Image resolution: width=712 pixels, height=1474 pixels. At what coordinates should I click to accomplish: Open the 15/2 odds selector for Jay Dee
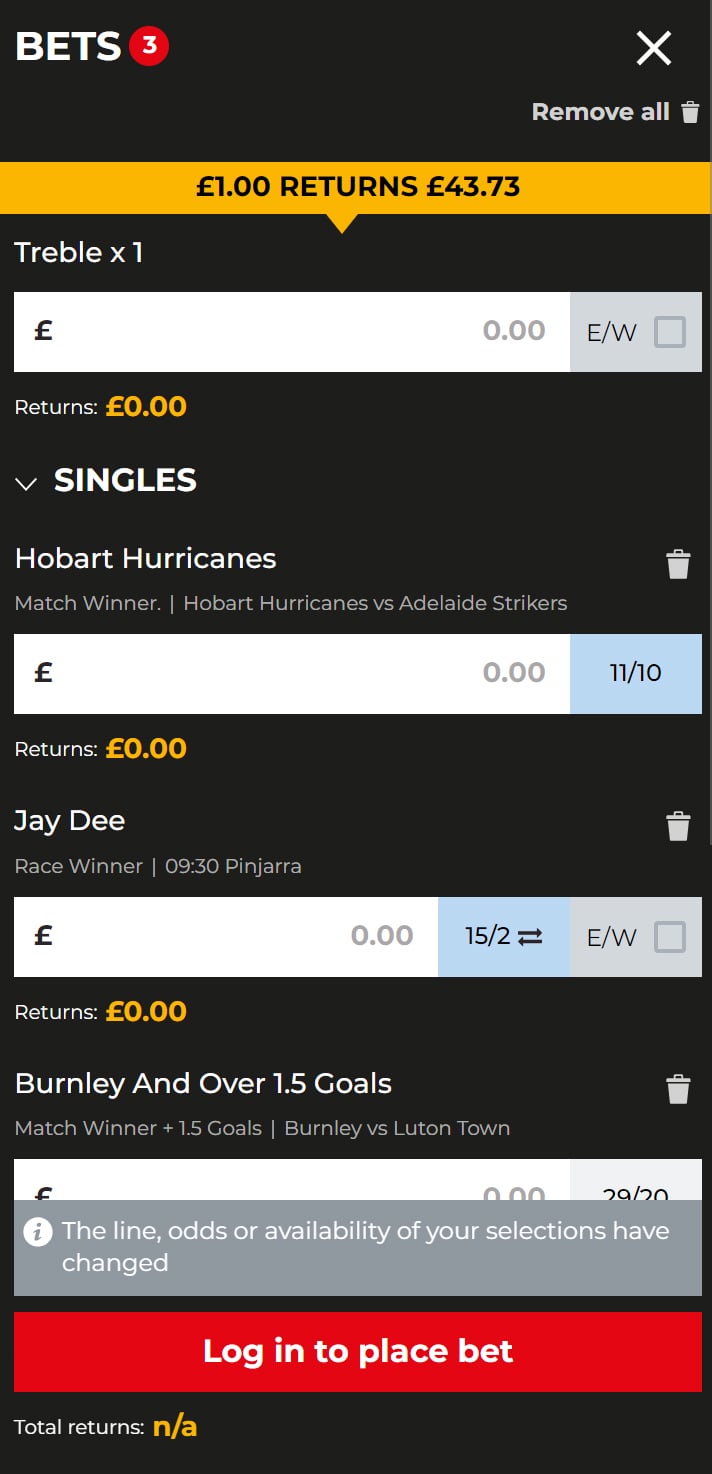point(504,937)
